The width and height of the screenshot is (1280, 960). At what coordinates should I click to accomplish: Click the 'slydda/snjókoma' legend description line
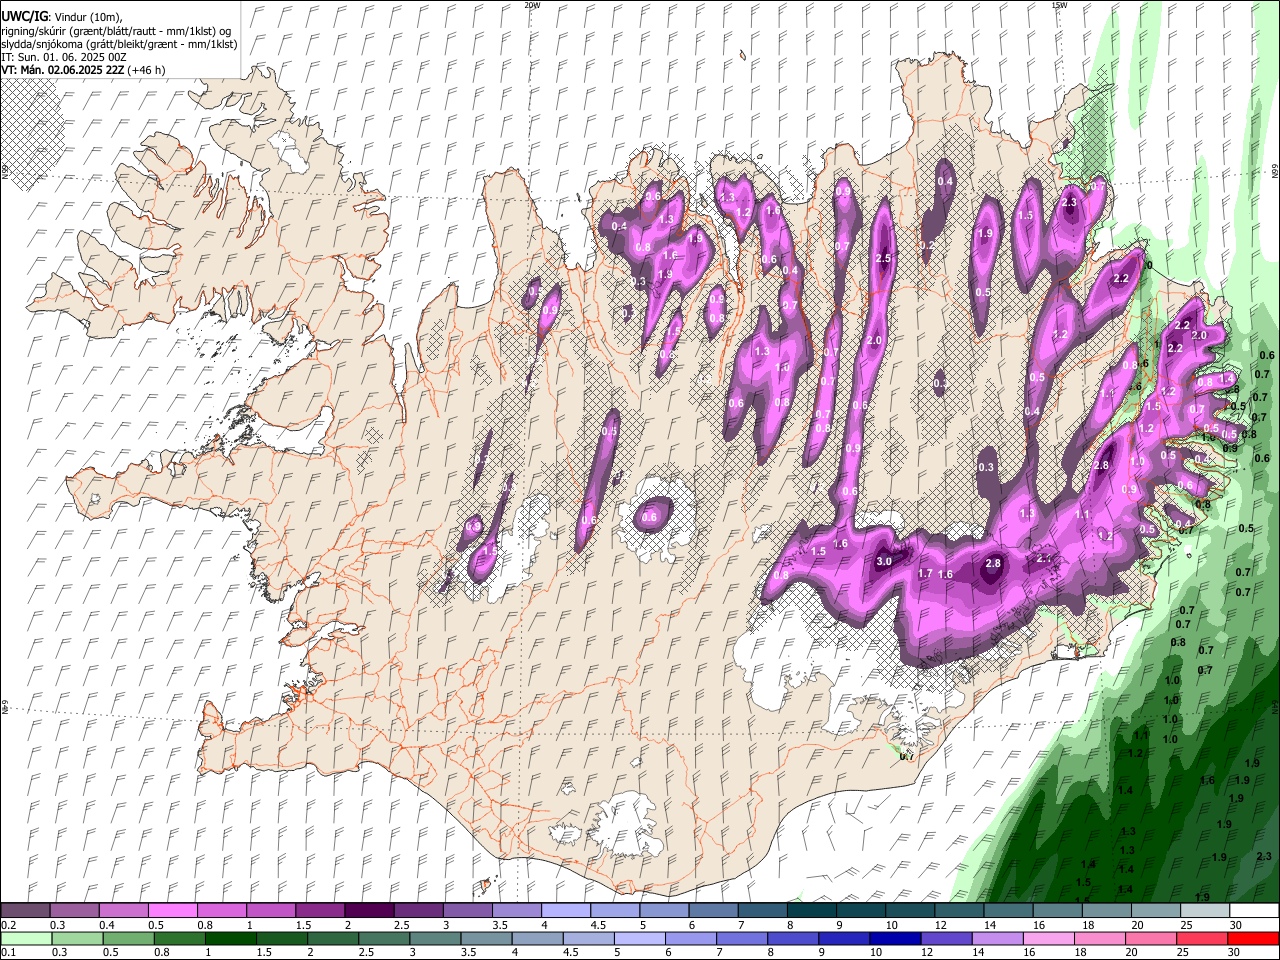(119, 44)
